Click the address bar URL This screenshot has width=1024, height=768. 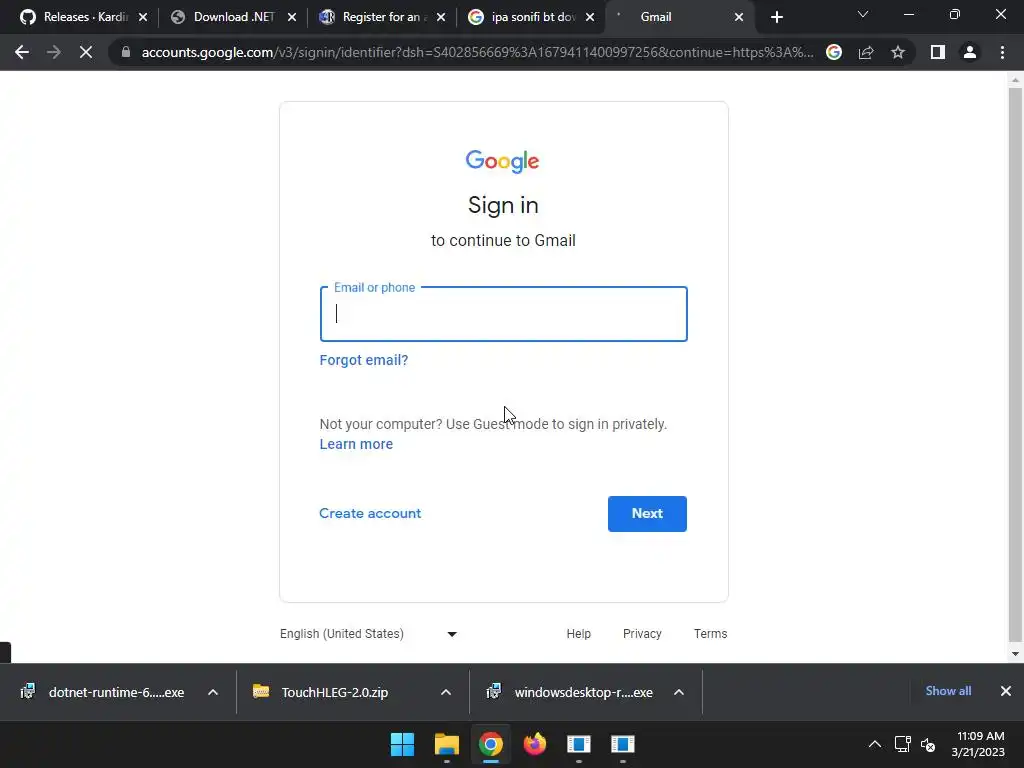(x=477, y=52)
